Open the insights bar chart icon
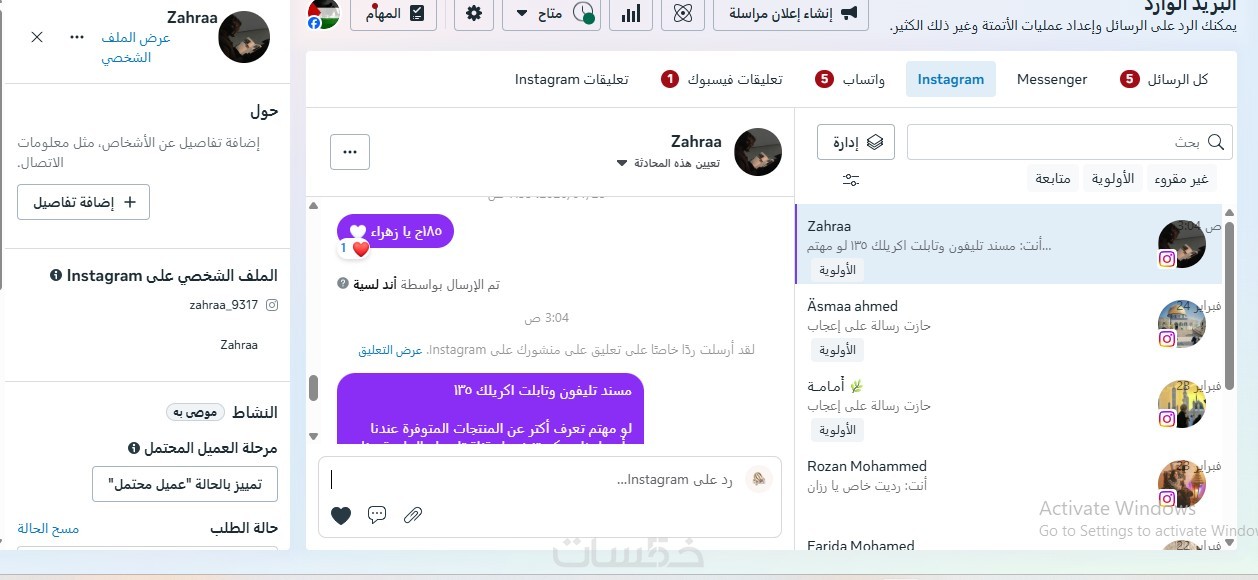1258x580 pixels. (x=631, y=13)
